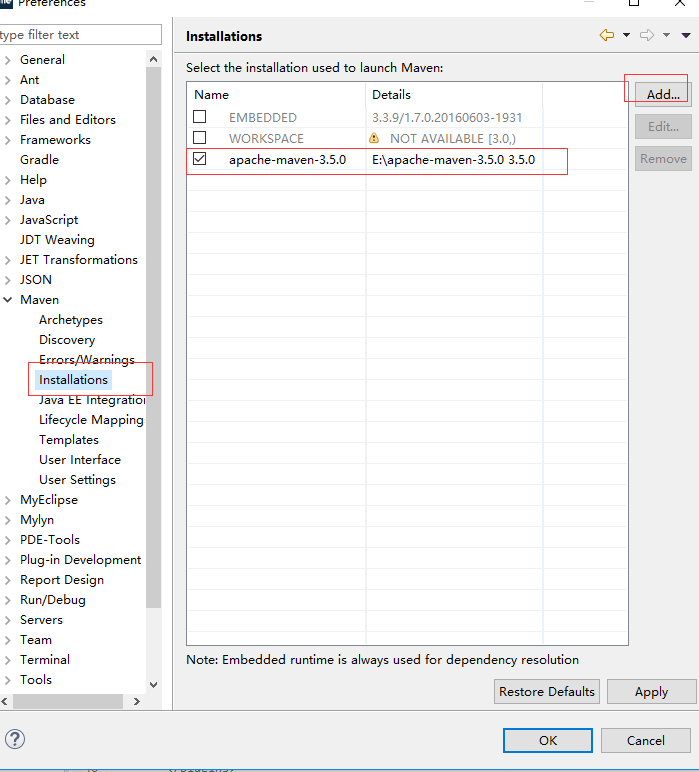Select the Installations tree item
The height and width of the screenshot is (772, 699).
(73, 380)
